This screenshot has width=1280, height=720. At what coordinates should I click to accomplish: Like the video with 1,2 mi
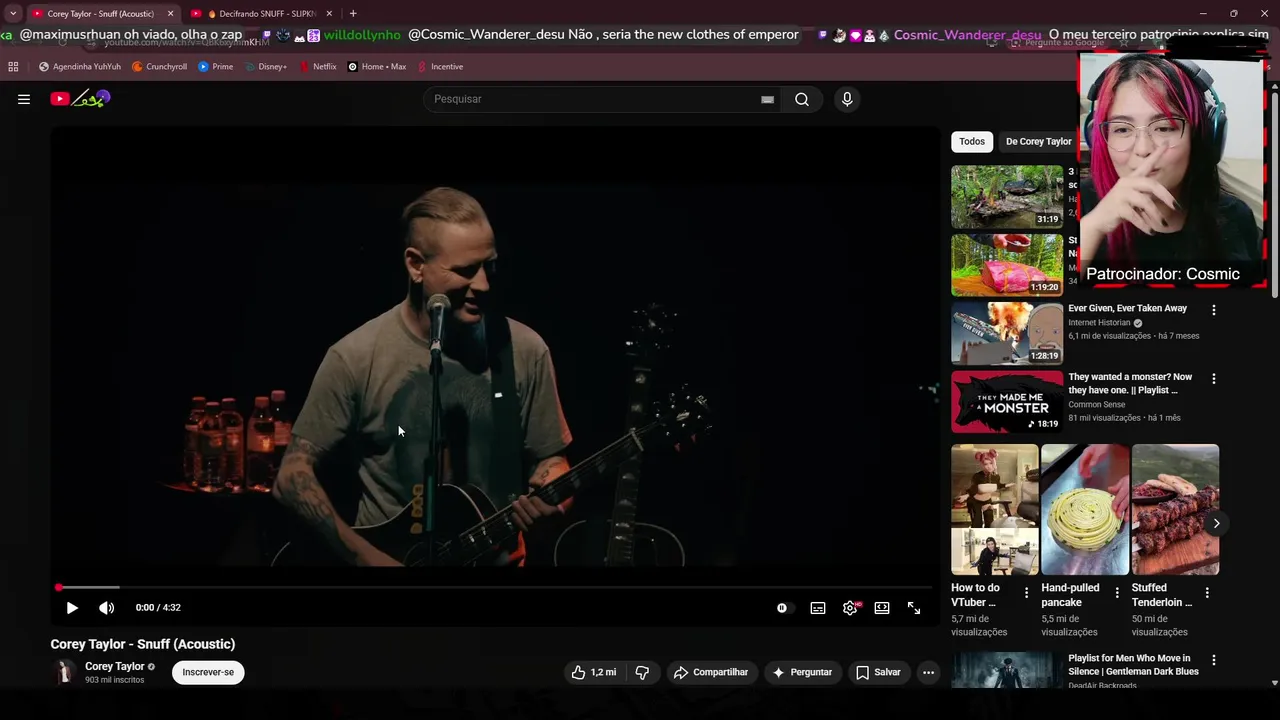click(x=593, y=672)
